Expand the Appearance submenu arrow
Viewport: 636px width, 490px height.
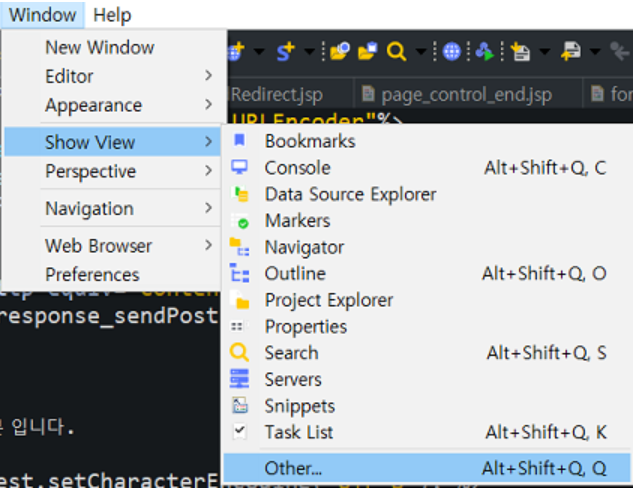208,105
